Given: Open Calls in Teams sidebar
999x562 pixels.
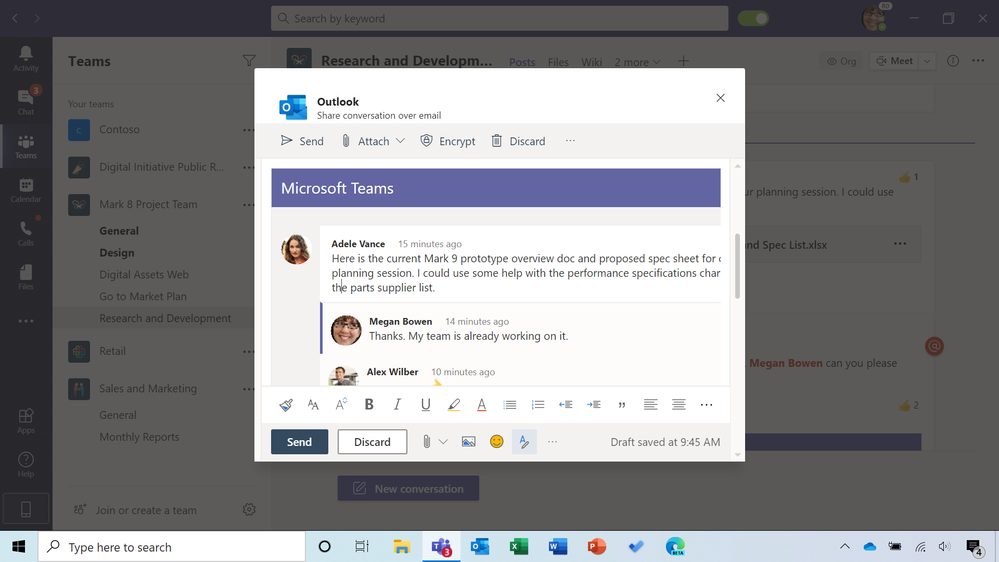Looking at the screenshot, I should (x=26, y=234).
